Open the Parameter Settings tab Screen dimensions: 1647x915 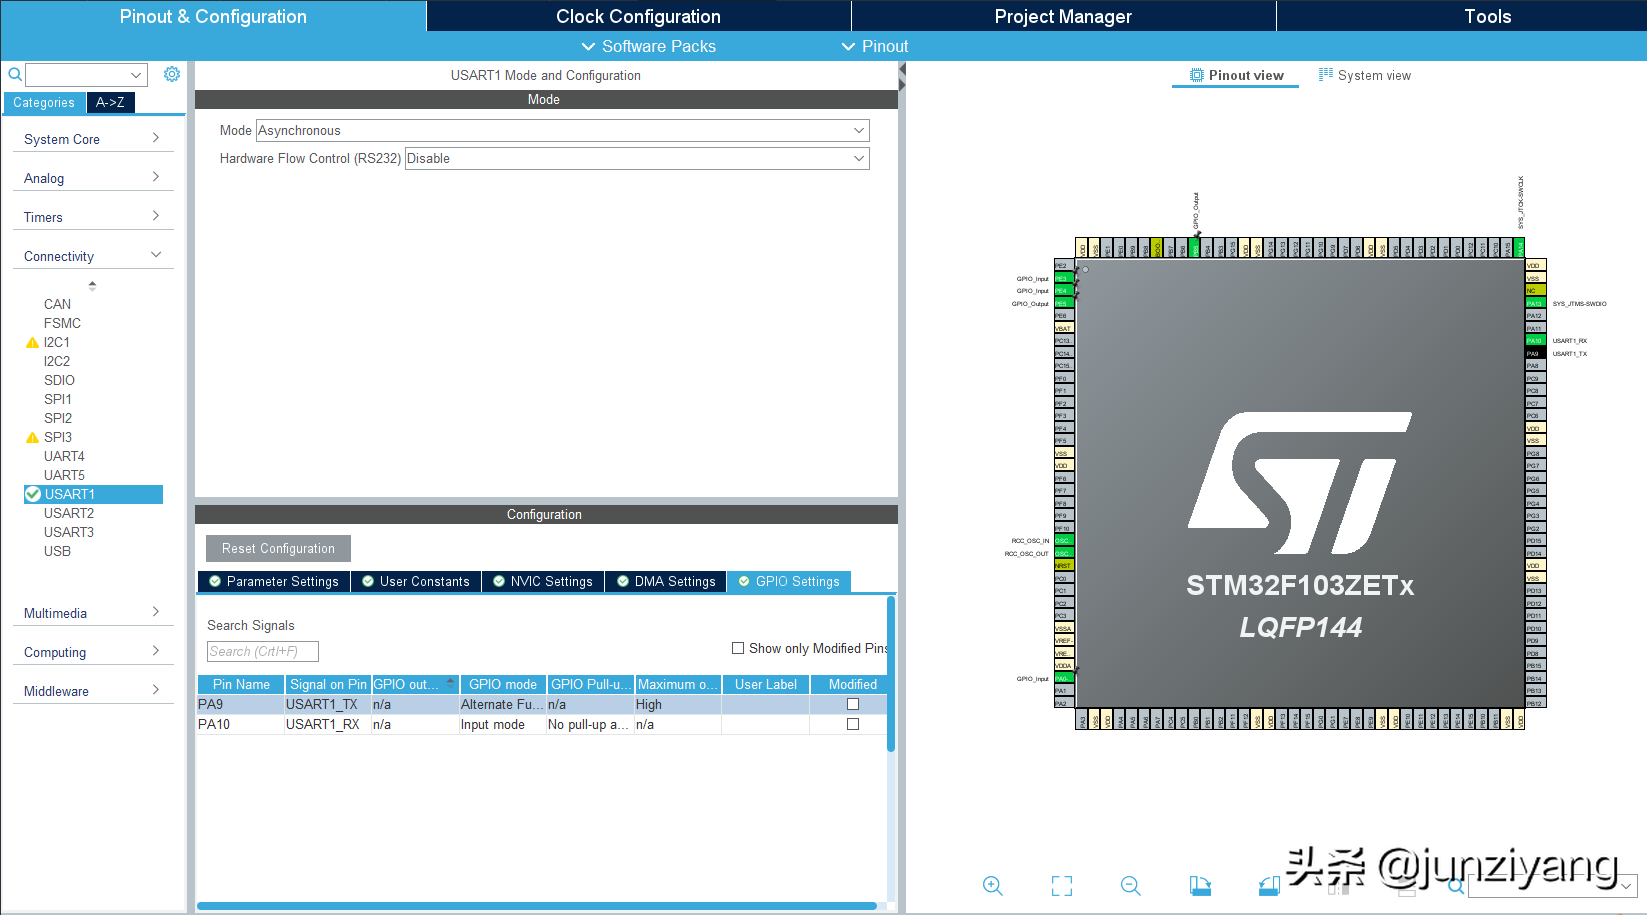pyautogui.click(x=274, y=581)
